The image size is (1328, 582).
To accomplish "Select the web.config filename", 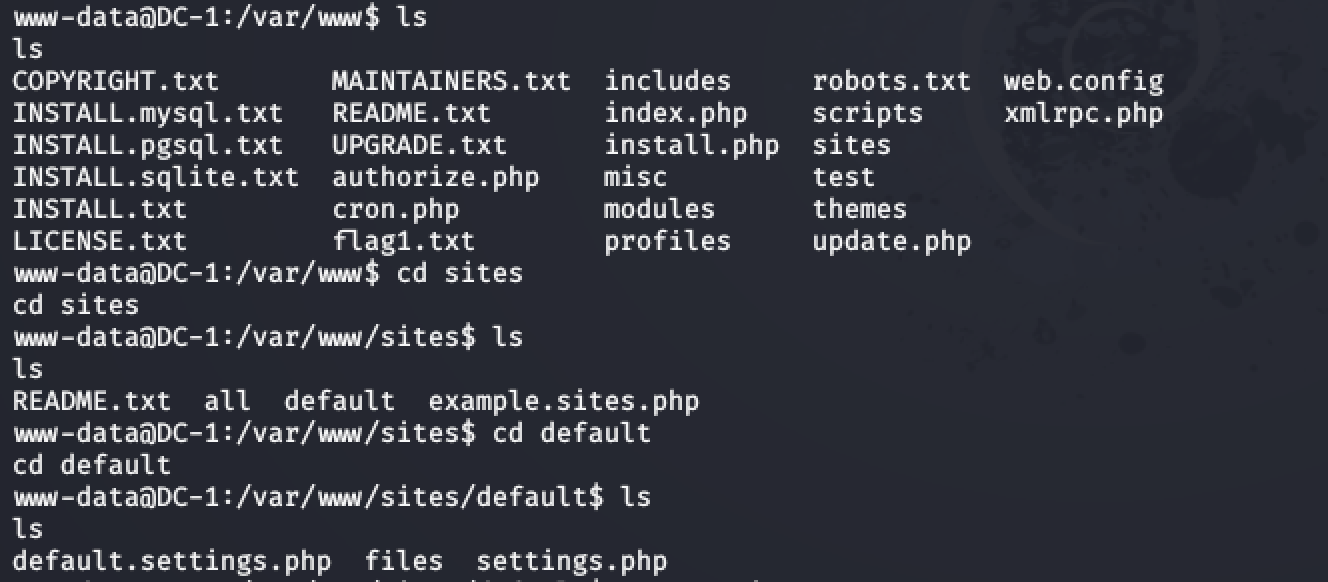I will click(1084, 81).
